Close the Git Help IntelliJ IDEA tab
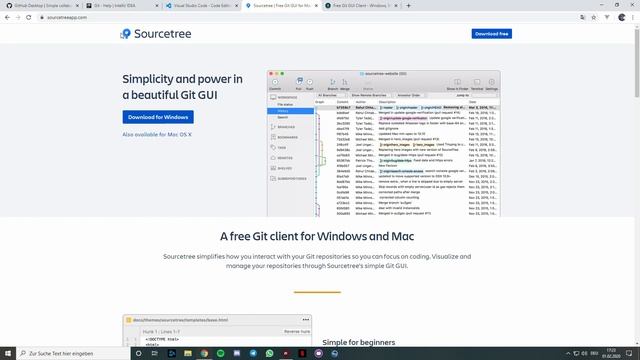640x360 pixels. click(x=157, y=6)
